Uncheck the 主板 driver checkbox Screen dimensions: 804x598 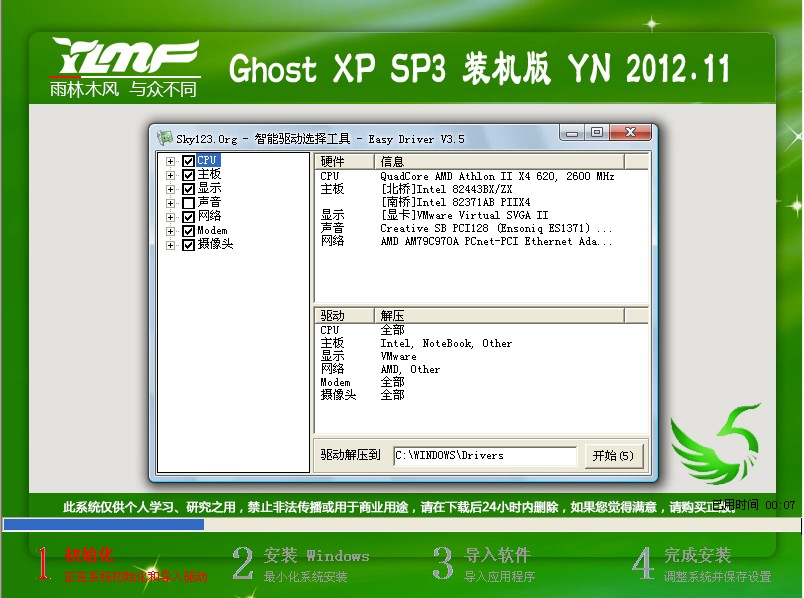coord(188,175)
